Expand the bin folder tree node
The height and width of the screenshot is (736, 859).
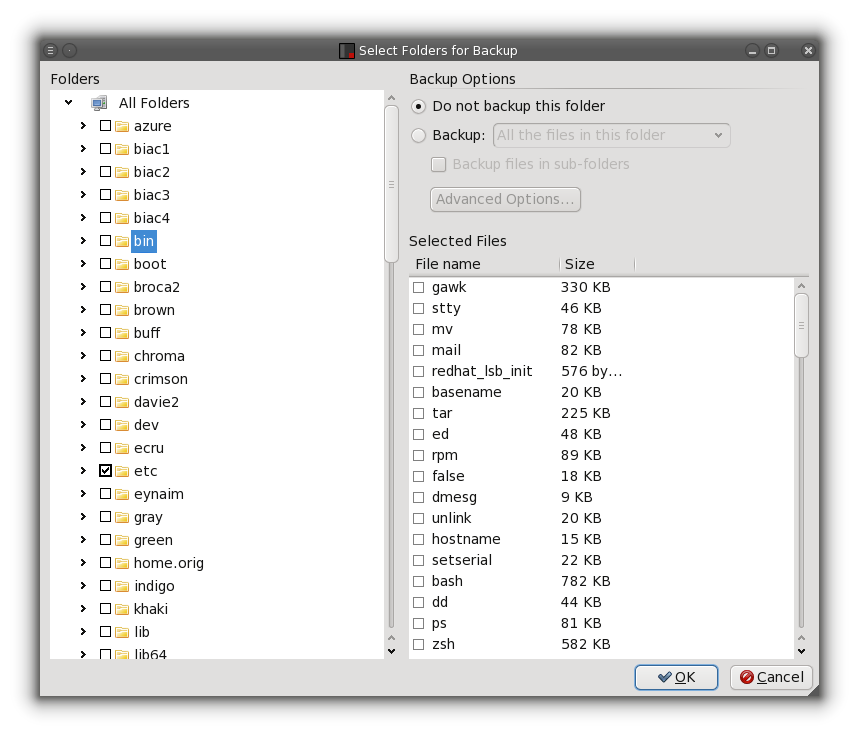click(83, 241)
